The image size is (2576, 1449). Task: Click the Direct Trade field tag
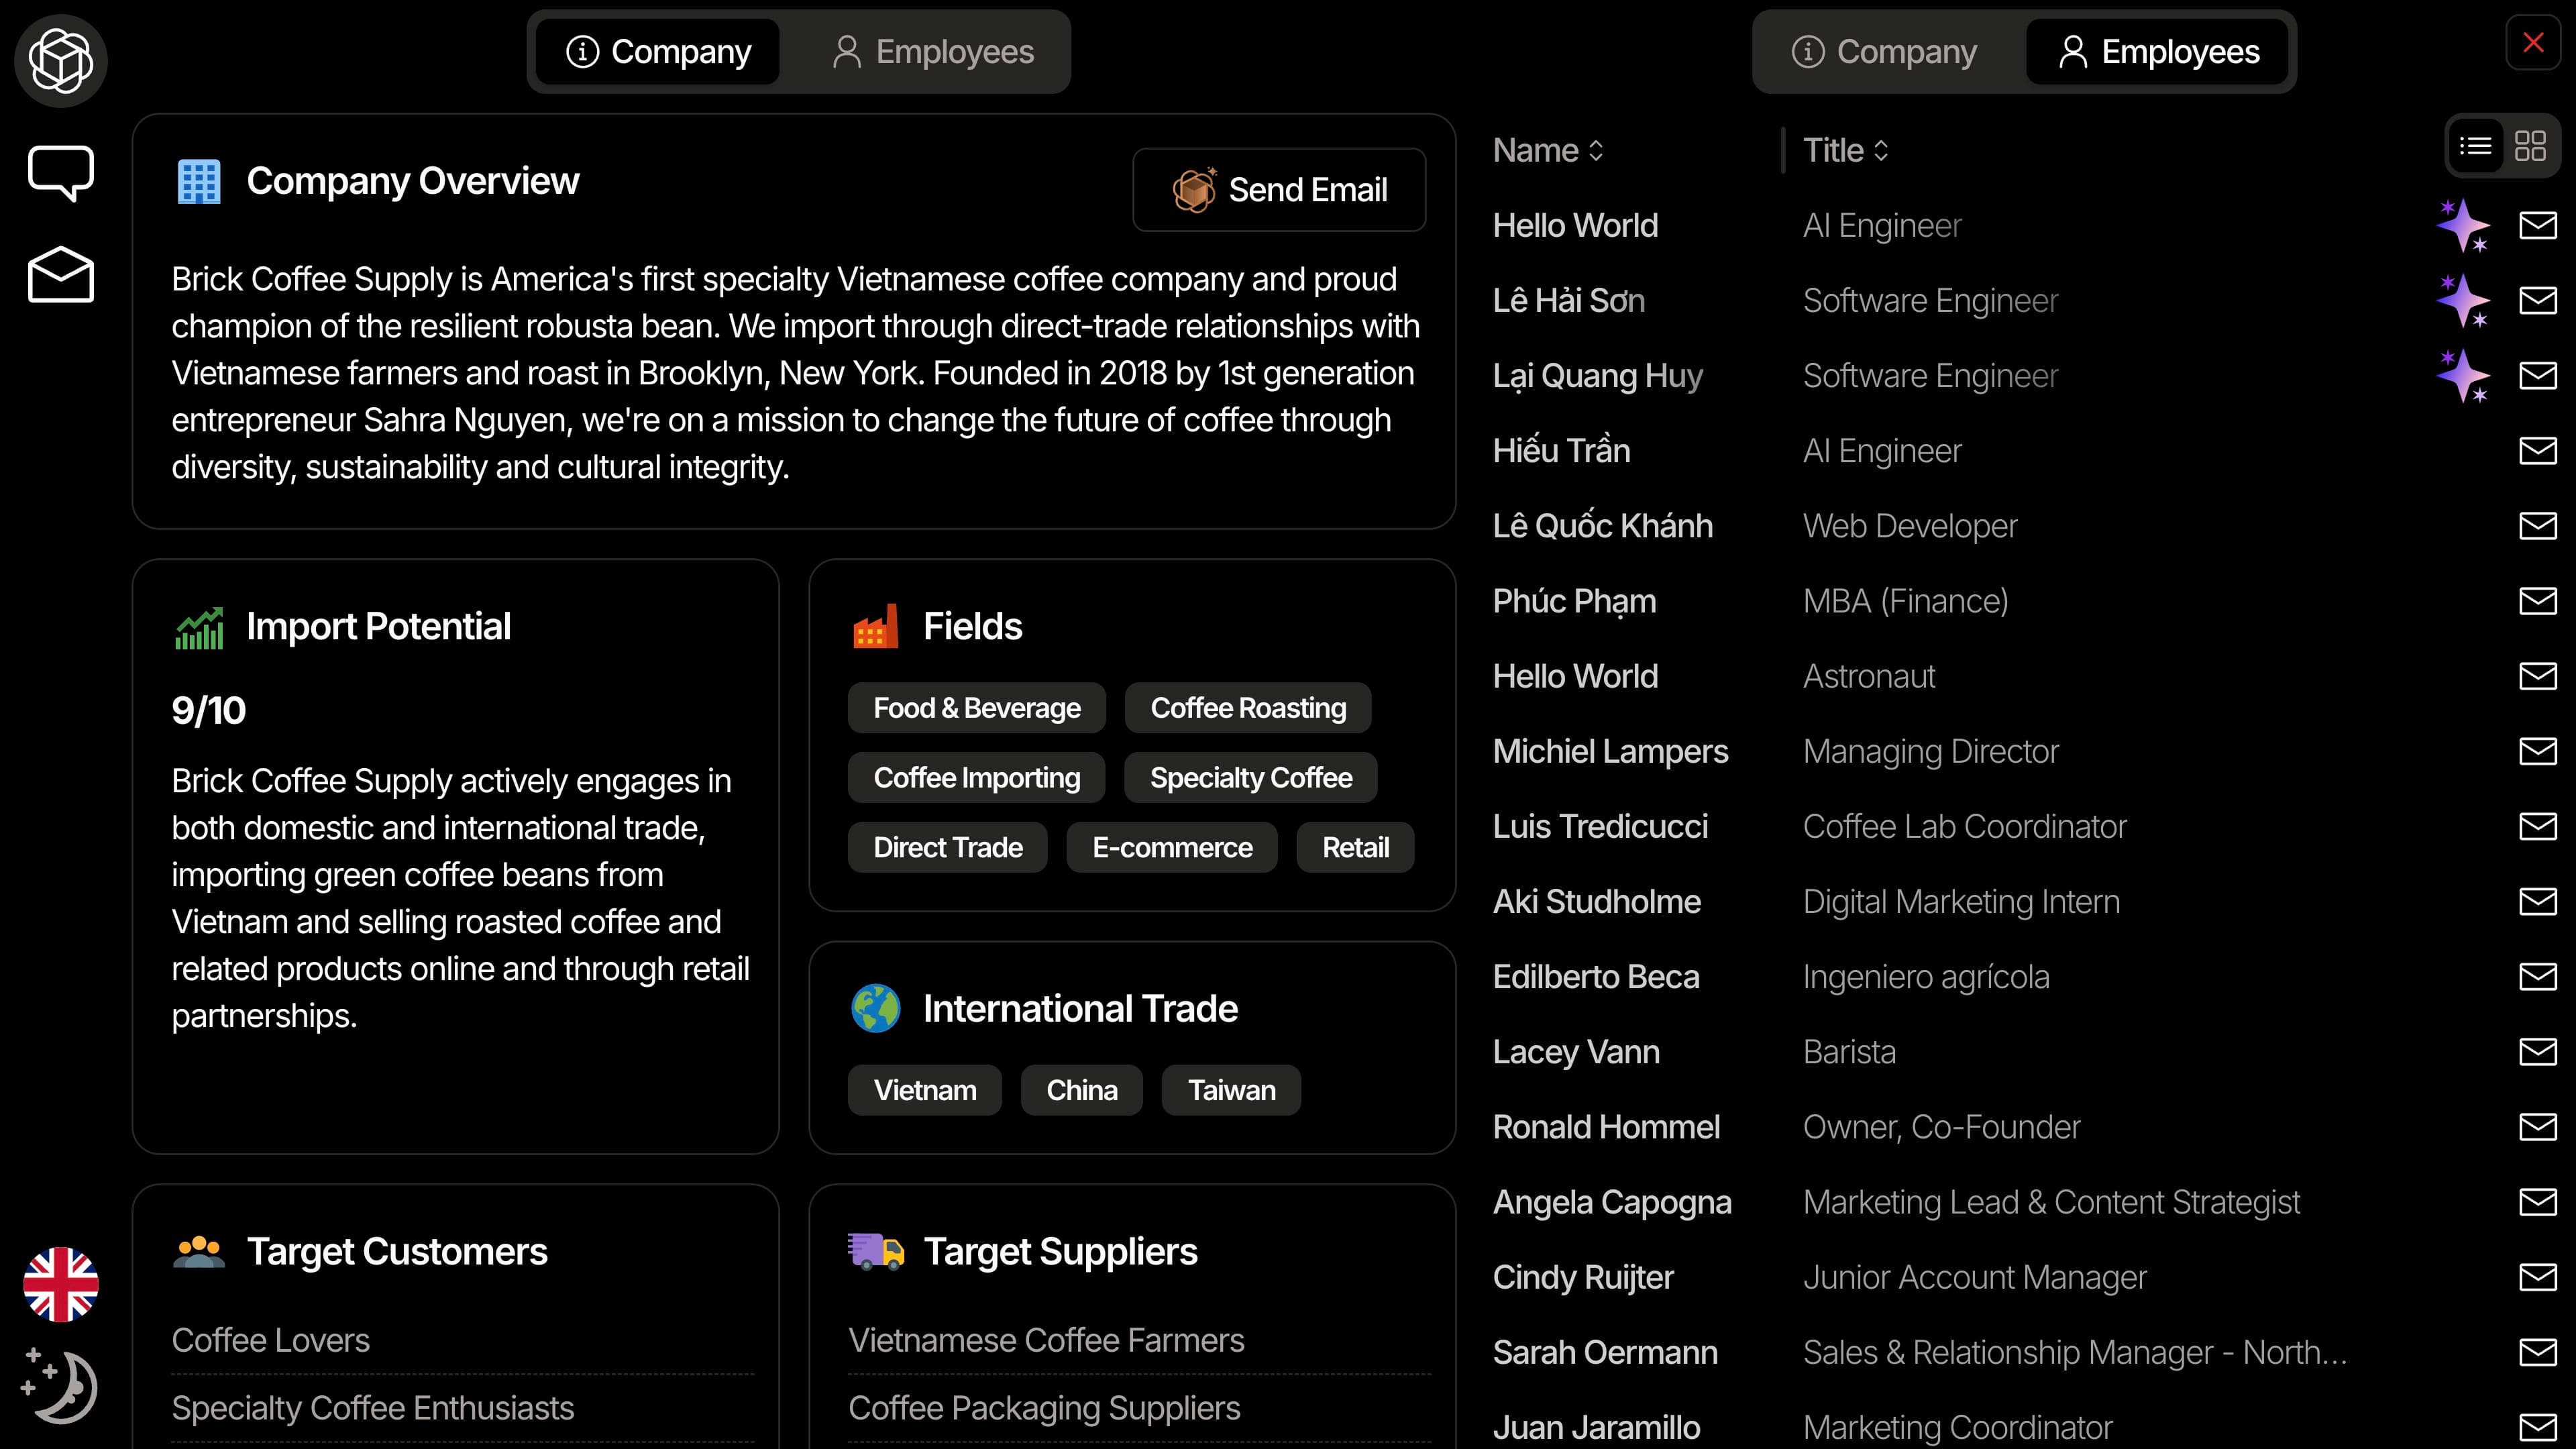tap(948, 848)
